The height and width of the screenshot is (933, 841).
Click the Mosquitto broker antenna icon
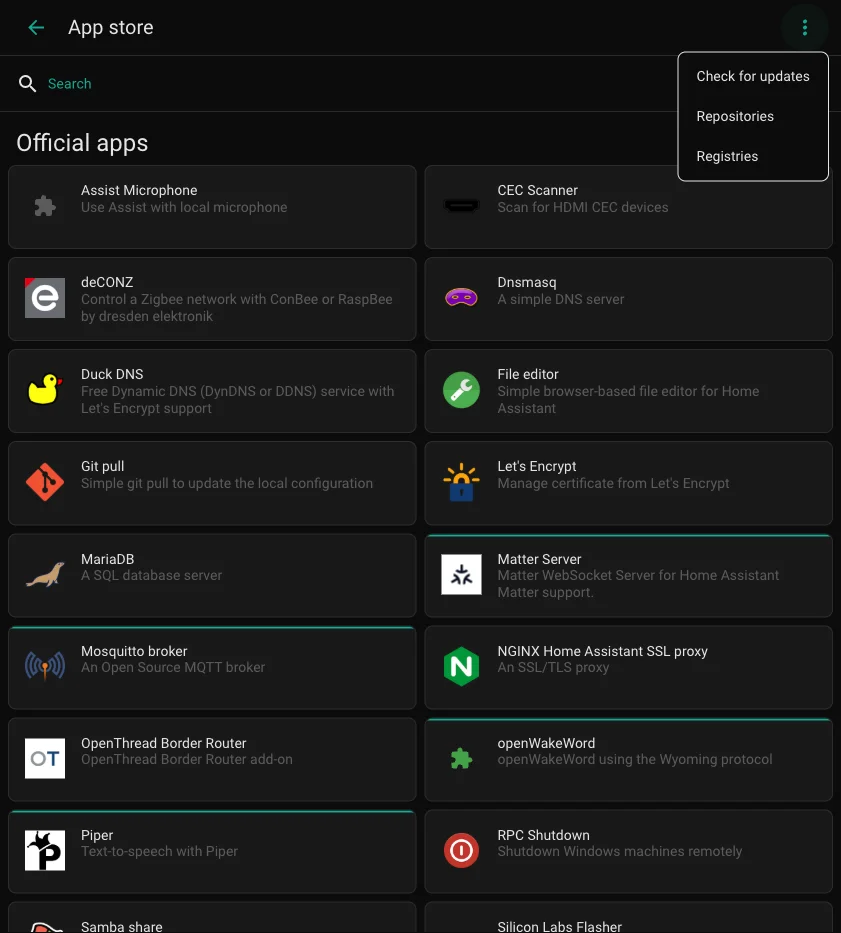(44, 667)
